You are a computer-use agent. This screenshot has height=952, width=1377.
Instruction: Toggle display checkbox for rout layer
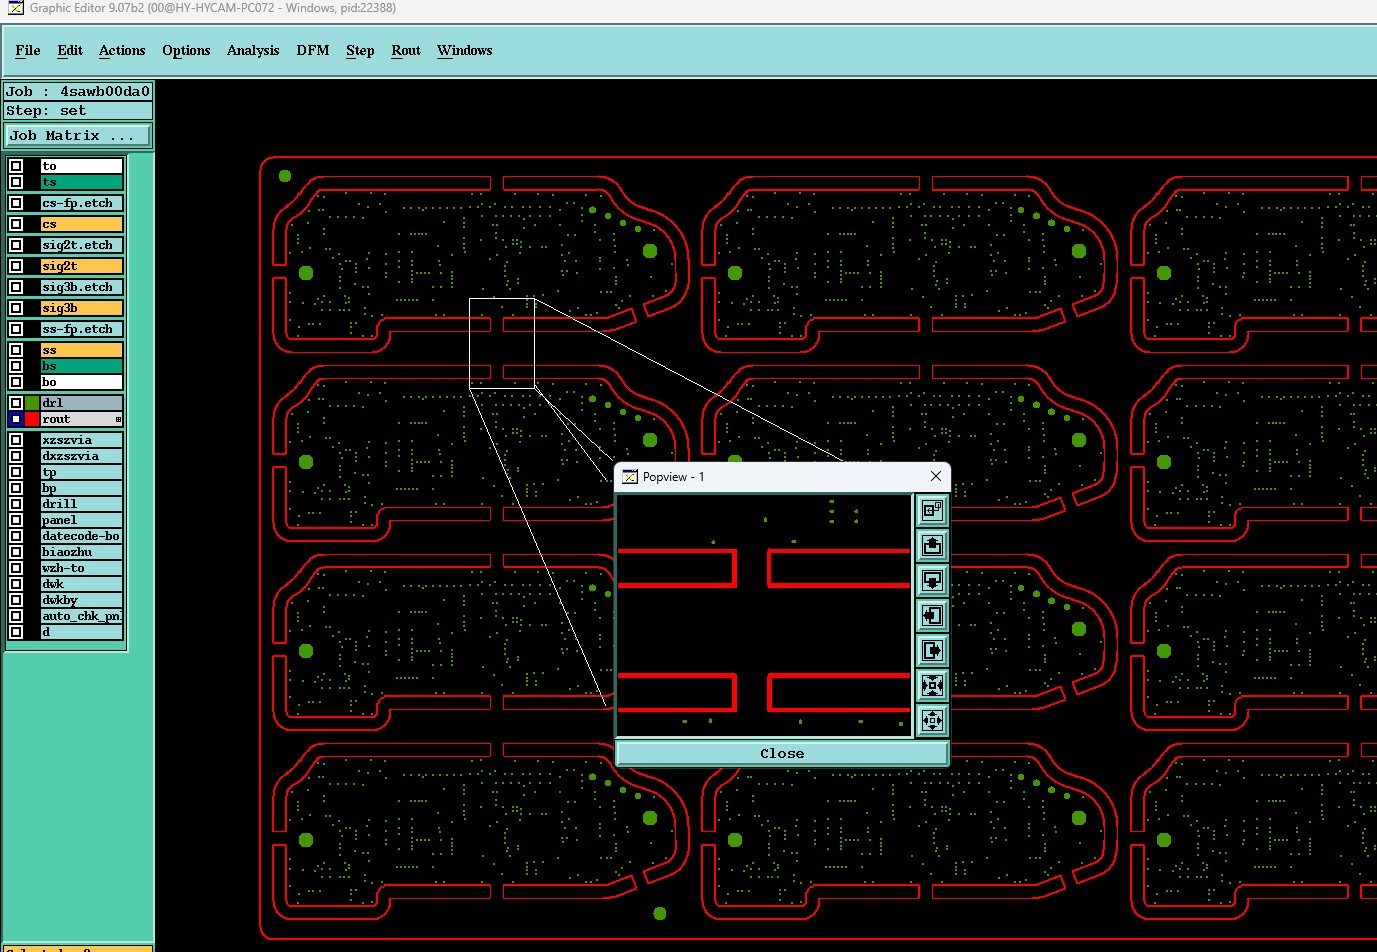click(16, 419)
